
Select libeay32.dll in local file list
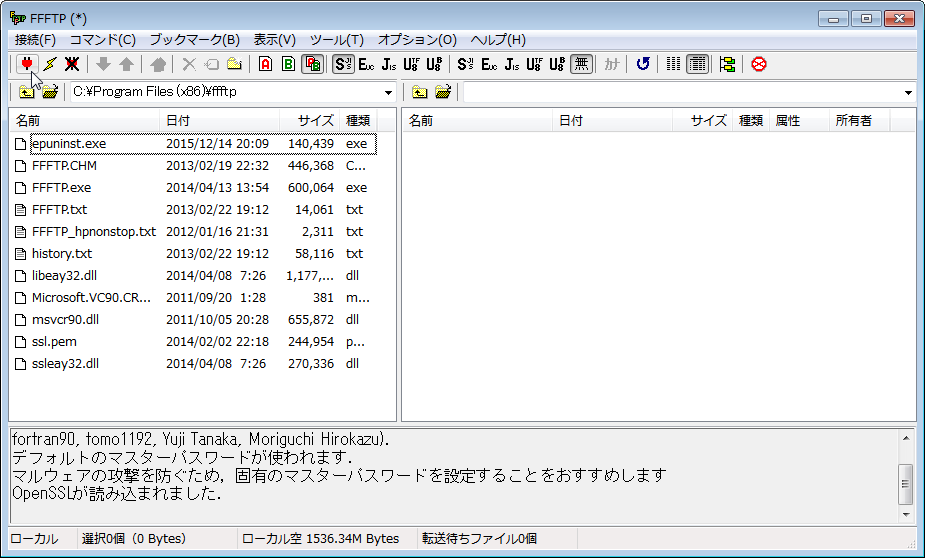coord(64,275)
